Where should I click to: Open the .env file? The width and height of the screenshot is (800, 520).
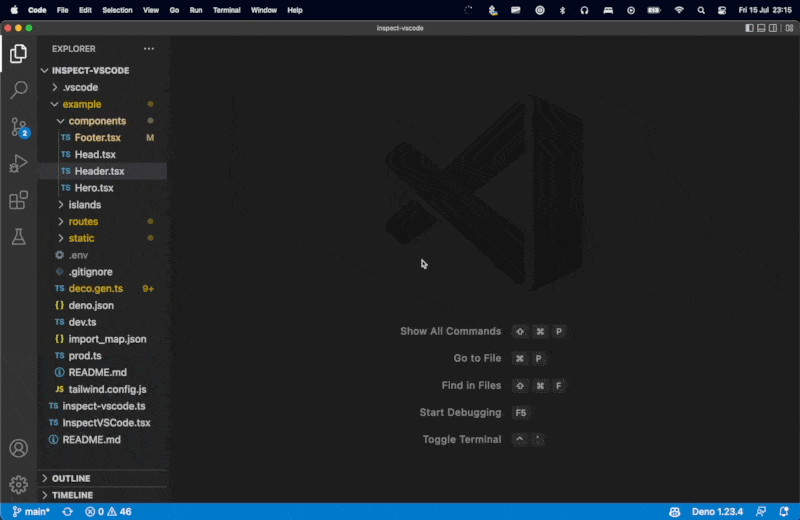click(103, 255)
